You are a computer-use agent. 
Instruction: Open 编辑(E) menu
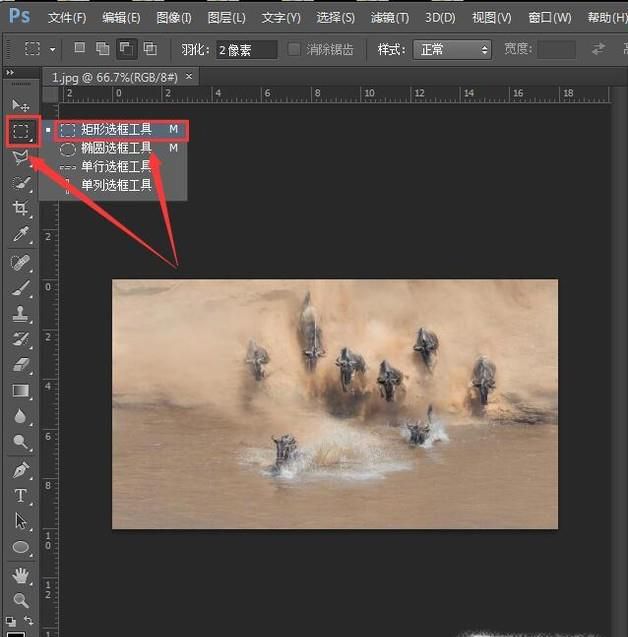tap(121, 18)
